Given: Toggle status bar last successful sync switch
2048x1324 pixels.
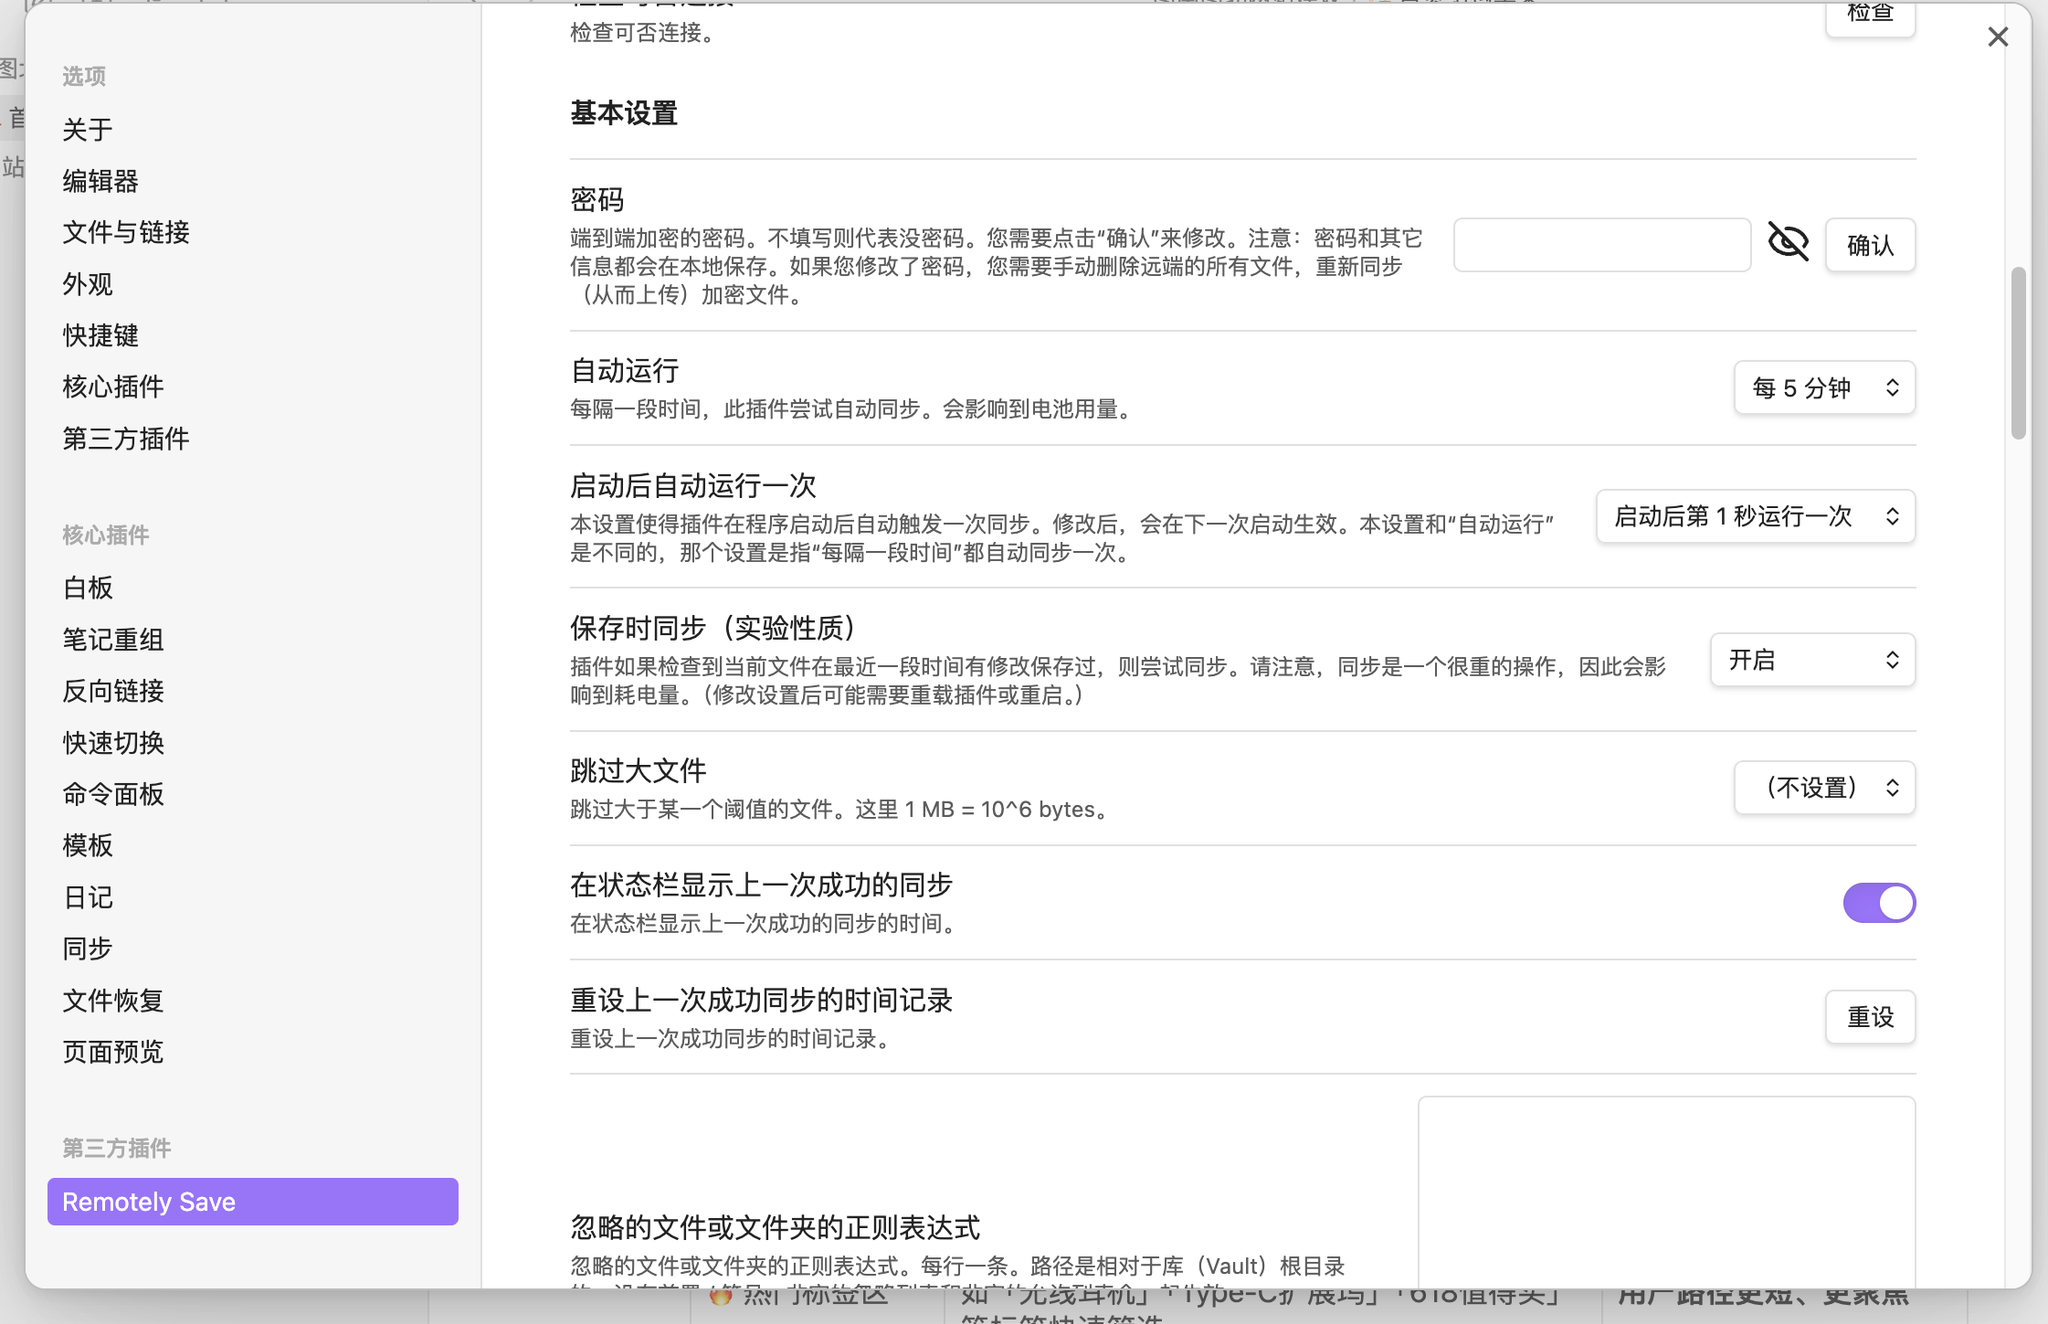Looking at the screenshot, I should click(1879, 903).
